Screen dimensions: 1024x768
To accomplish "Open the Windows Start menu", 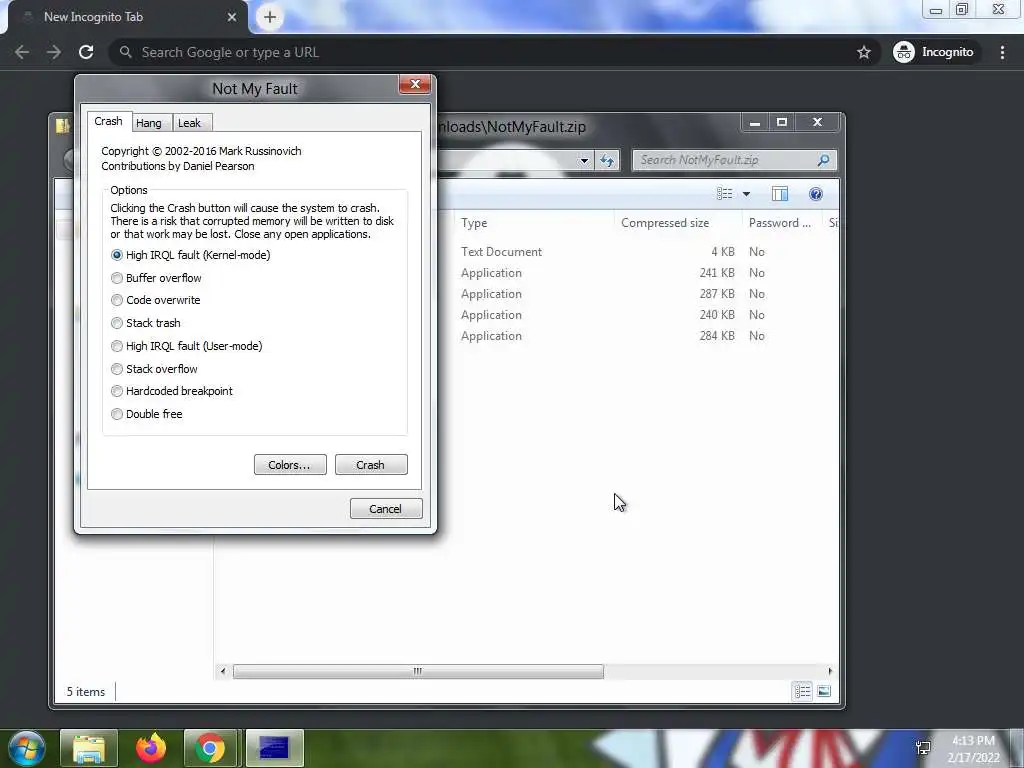I will click(27, 748).
